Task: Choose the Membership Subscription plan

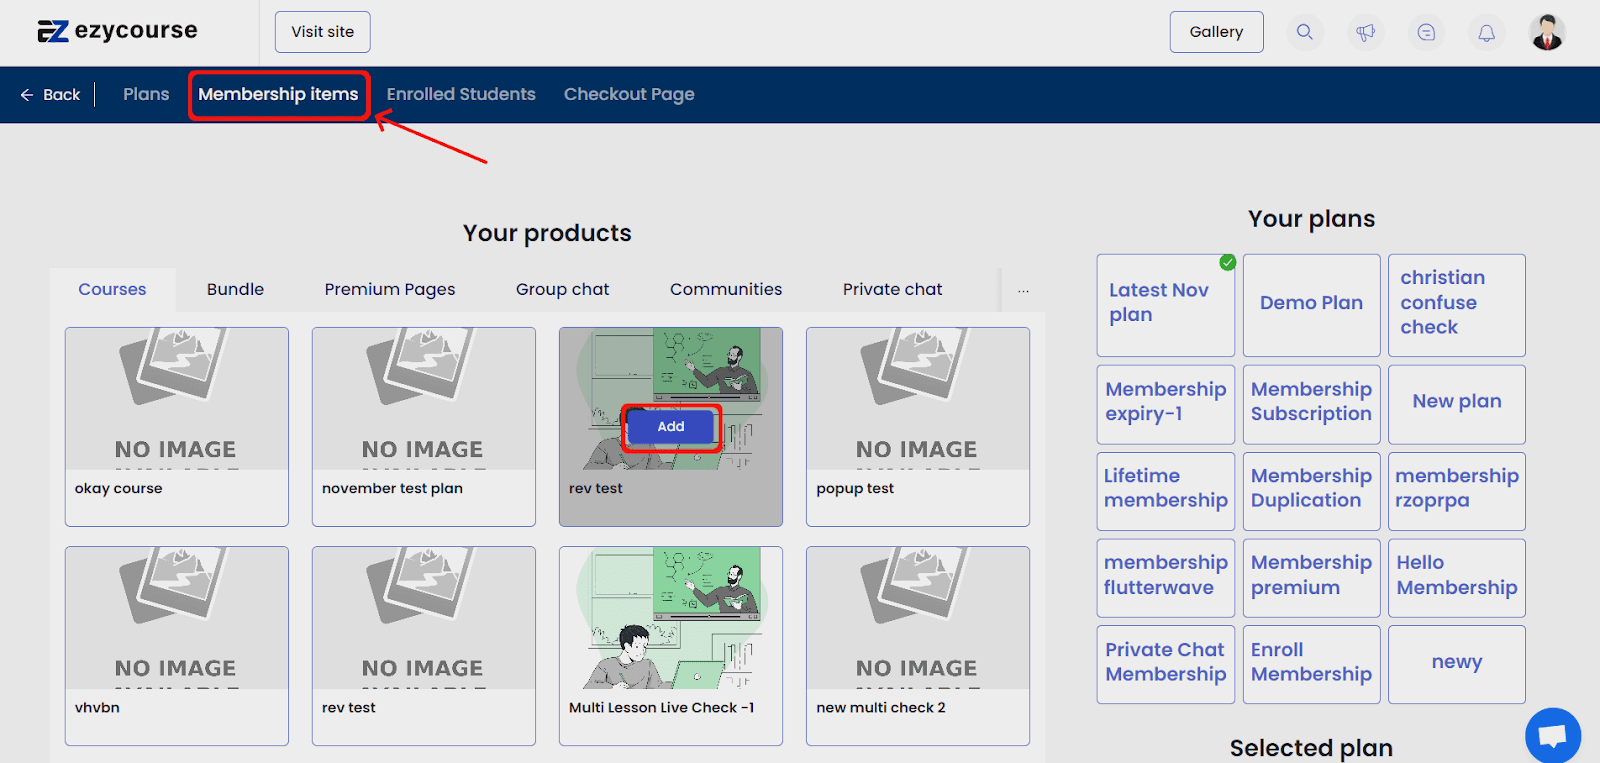Action: pos(1311,404)
